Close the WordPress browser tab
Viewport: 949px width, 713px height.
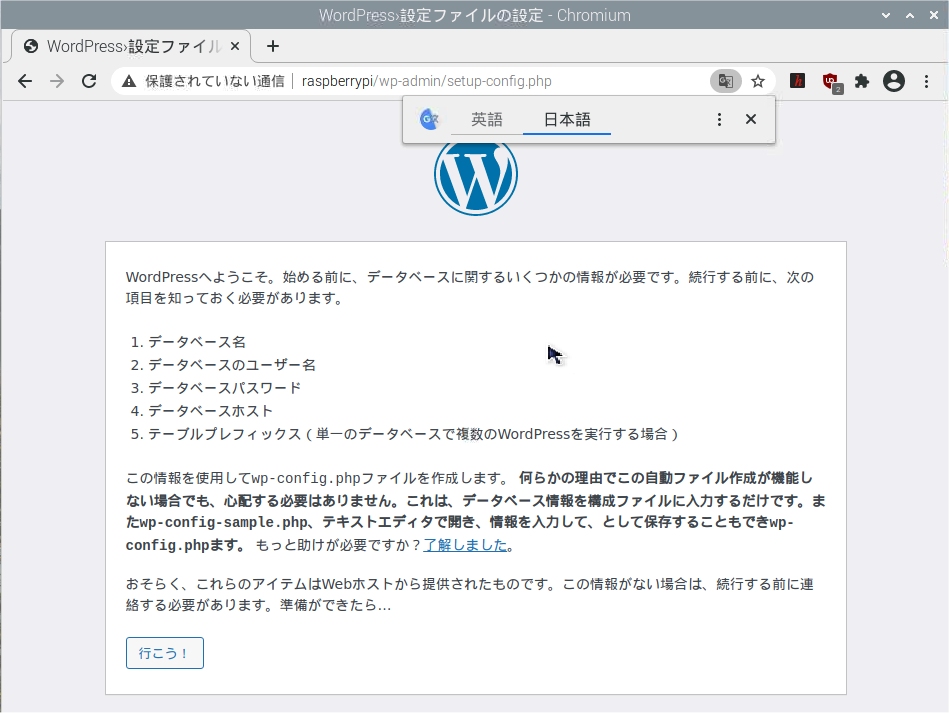[x=235, y=46]
